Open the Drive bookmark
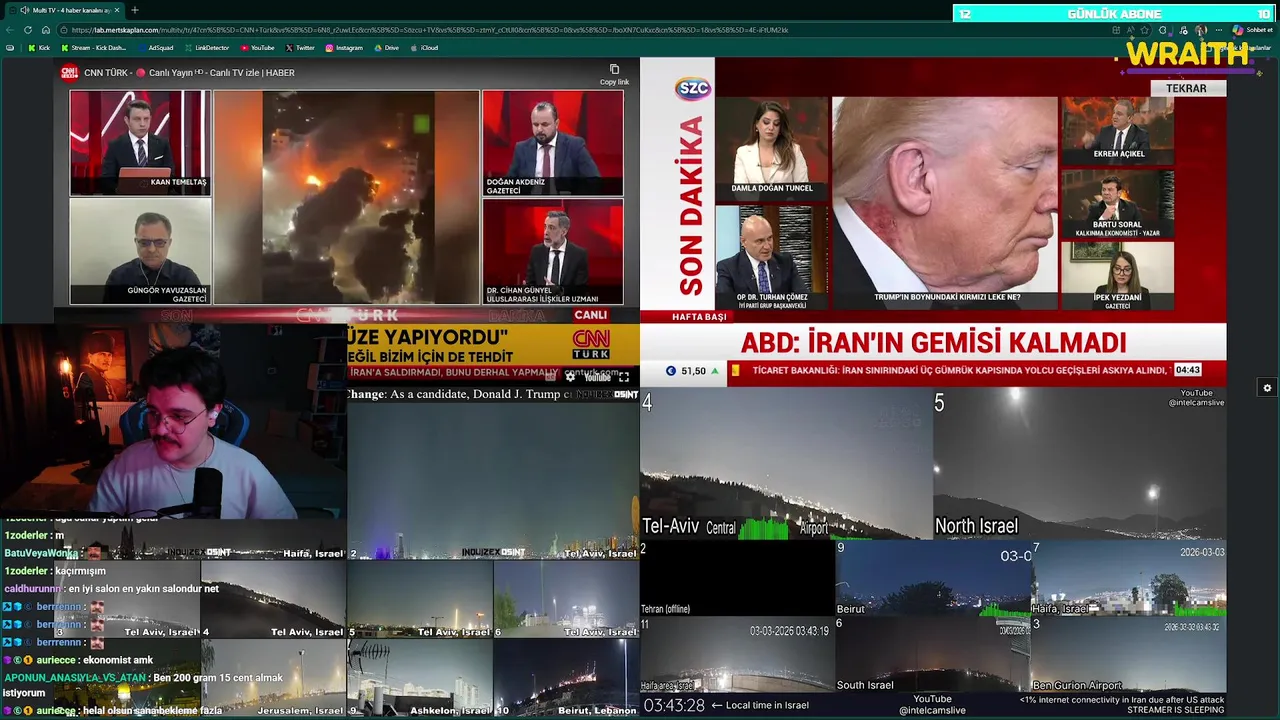Viewport: 1280px width, 720px height. [x=386, y=48]
